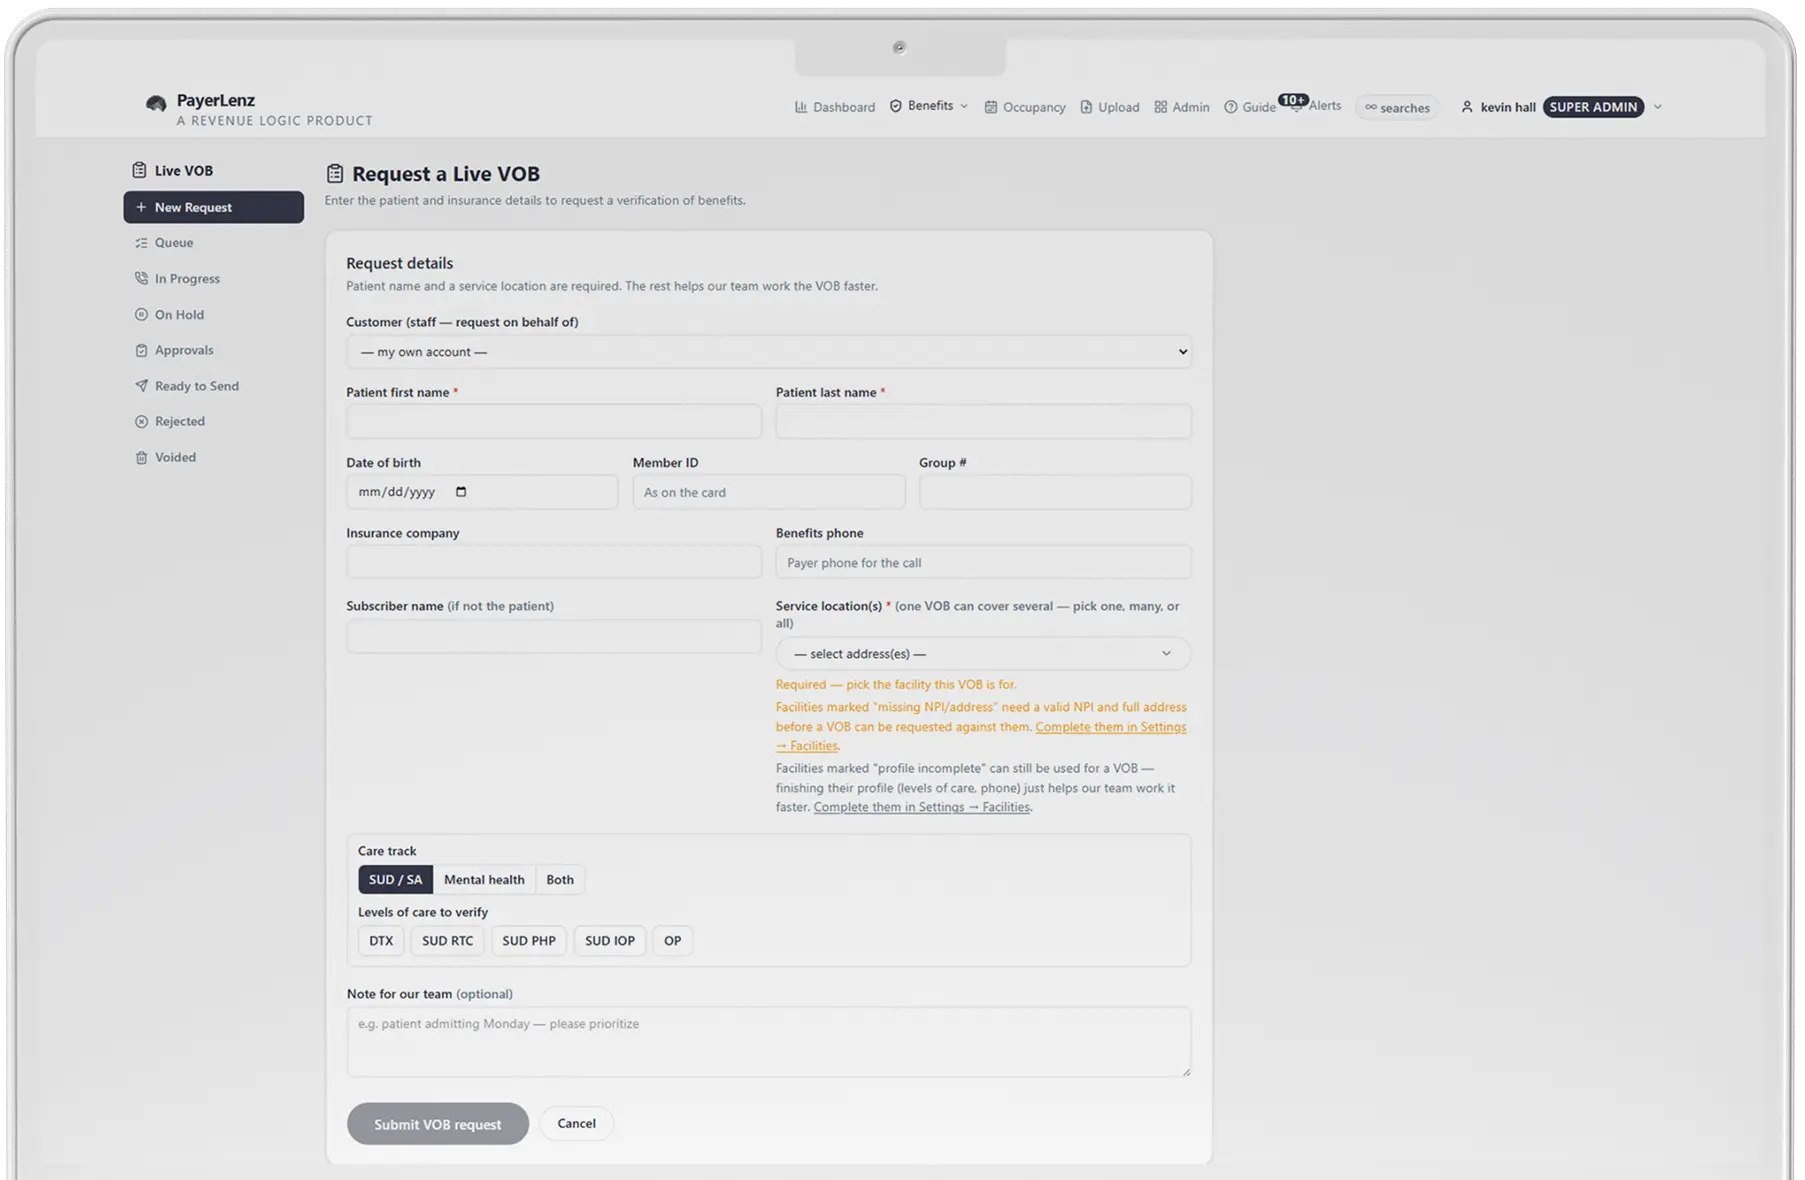The image size is (1805, 1180).
Task: Open the Ready to Send paper-plane icon
Action: [x=141, y=386]
